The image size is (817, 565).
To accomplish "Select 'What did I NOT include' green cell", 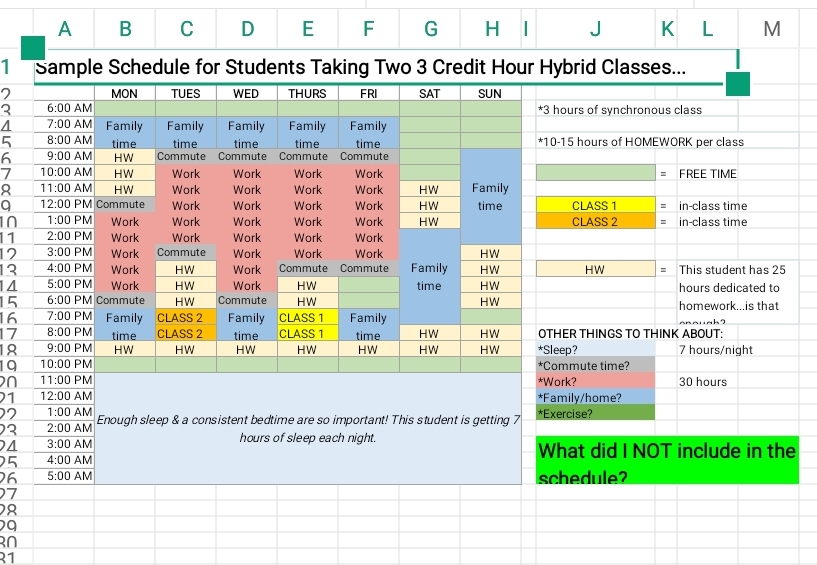I will coord(667,460).
